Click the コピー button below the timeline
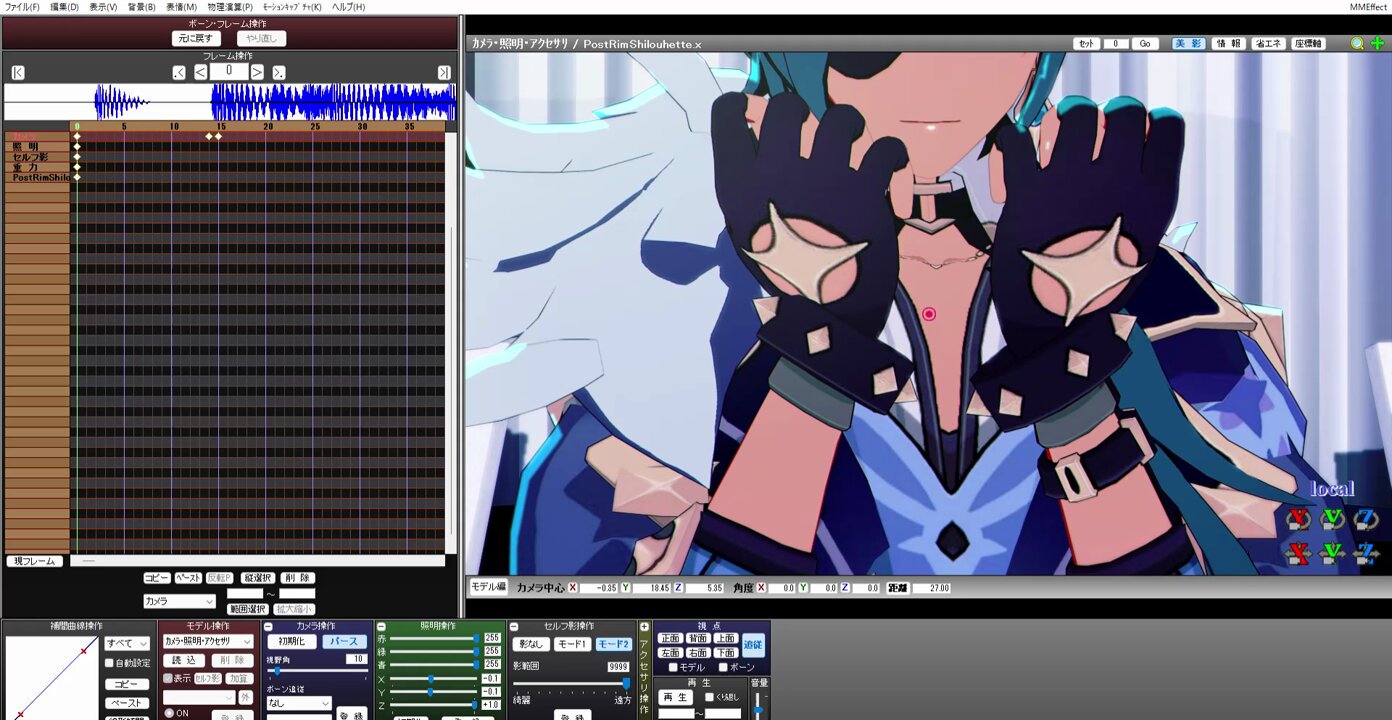 click(x=157, y=578)
